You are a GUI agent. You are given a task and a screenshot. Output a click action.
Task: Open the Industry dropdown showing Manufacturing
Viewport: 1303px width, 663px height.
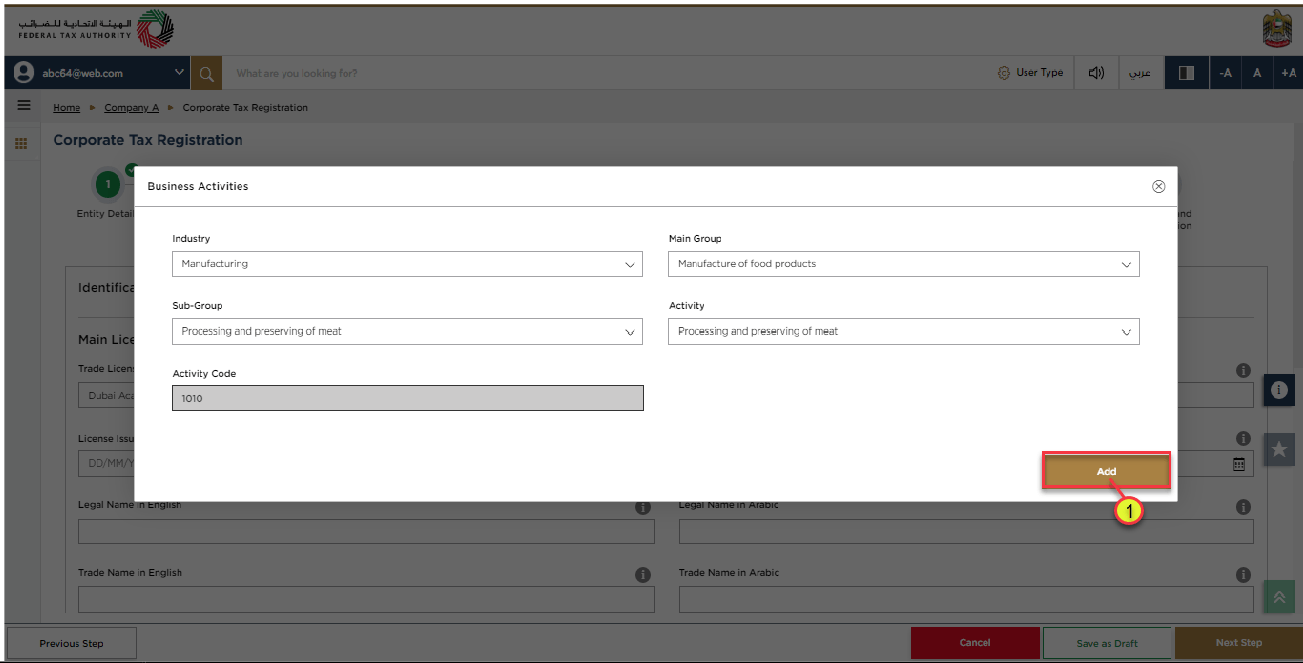click(x=407, y=264)
